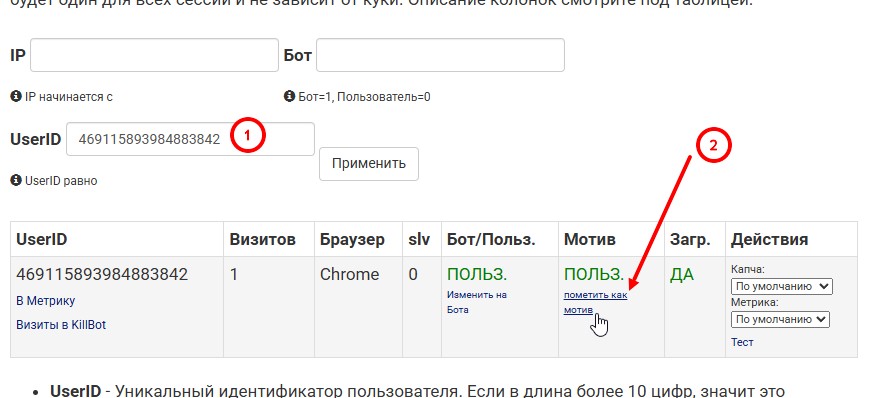The height and width of the screenshot is (398, 879).
Task: Click info icon next to 'Бот=1, Пользователь=0'
Action: point(289,96)
